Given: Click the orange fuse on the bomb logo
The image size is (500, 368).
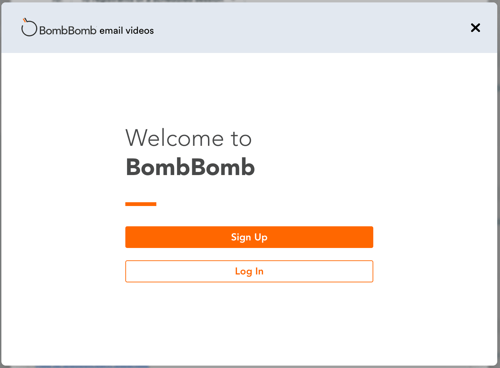Looking at the screenshot, I should [25, 20].
